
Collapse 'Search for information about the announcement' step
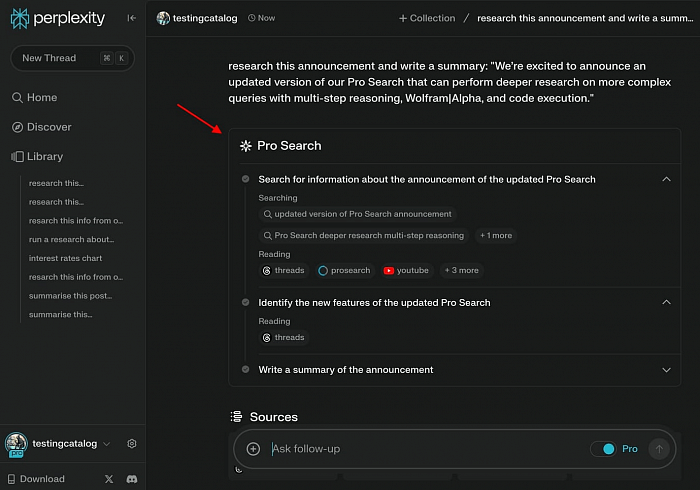(666, 179)
